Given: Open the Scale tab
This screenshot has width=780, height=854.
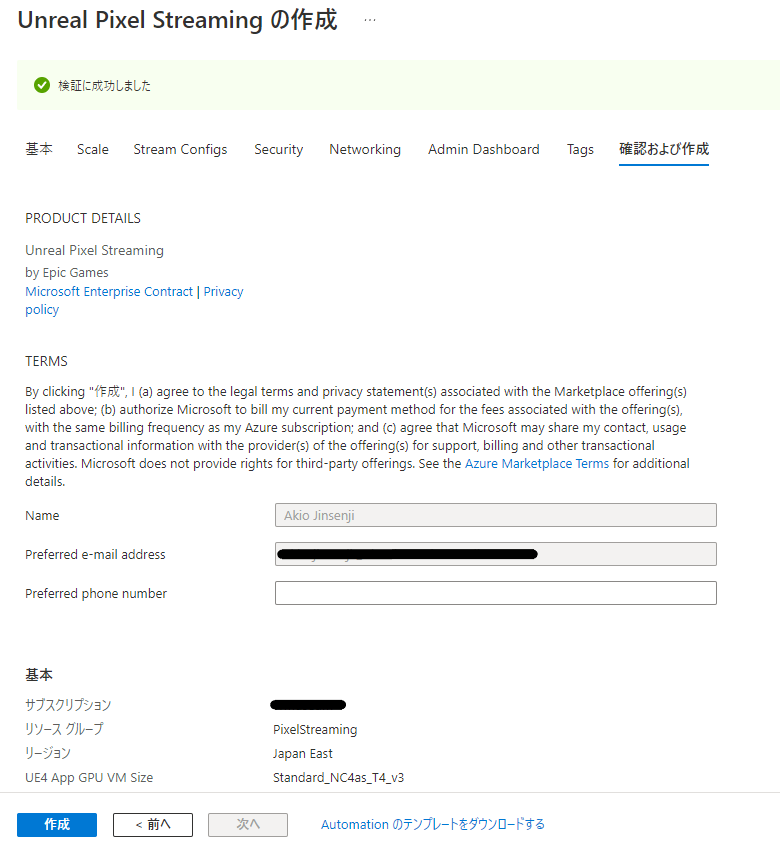Looking at the screenshot, I should (92, 149).
